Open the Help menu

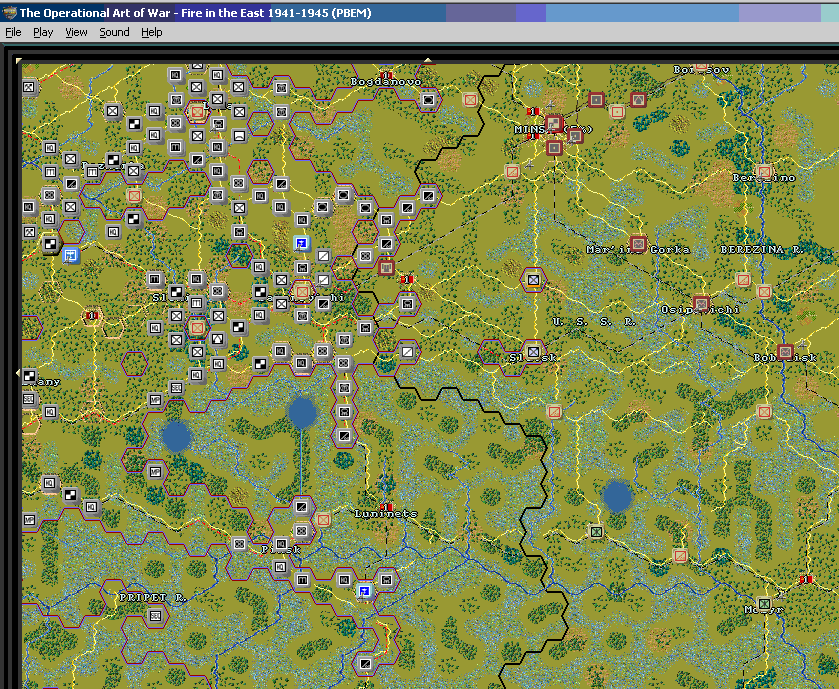pos(151,32)
